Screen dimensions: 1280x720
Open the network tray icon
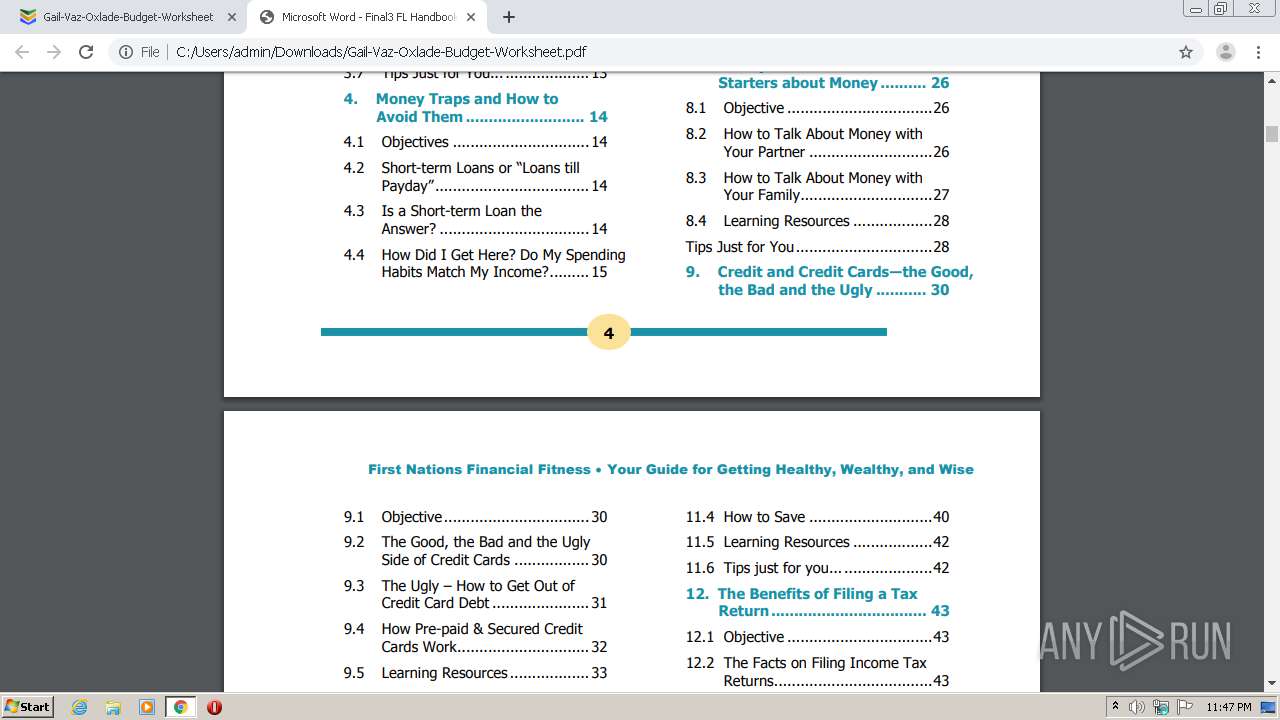point(1161,707)
